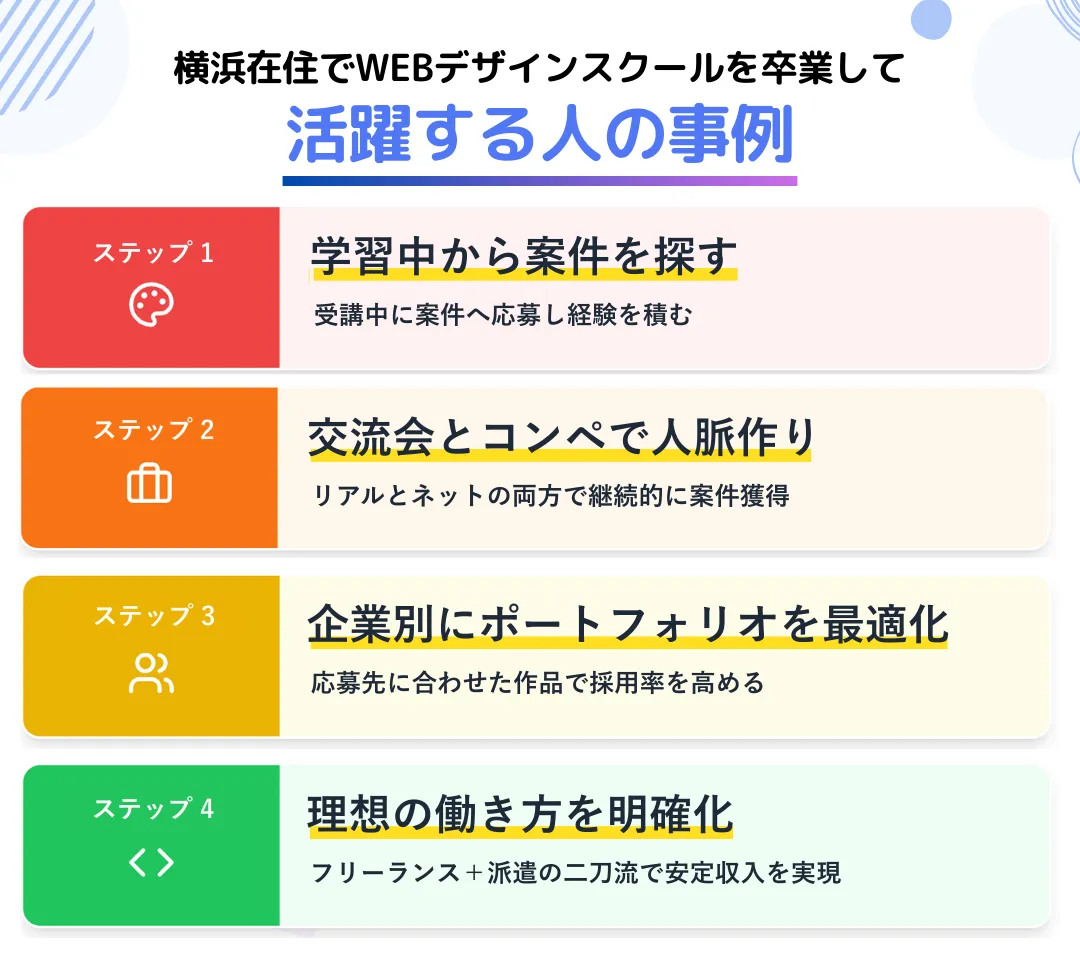1080x965 pixels.
Task: Click the gradient underline below the title
Action: [540, 181]
